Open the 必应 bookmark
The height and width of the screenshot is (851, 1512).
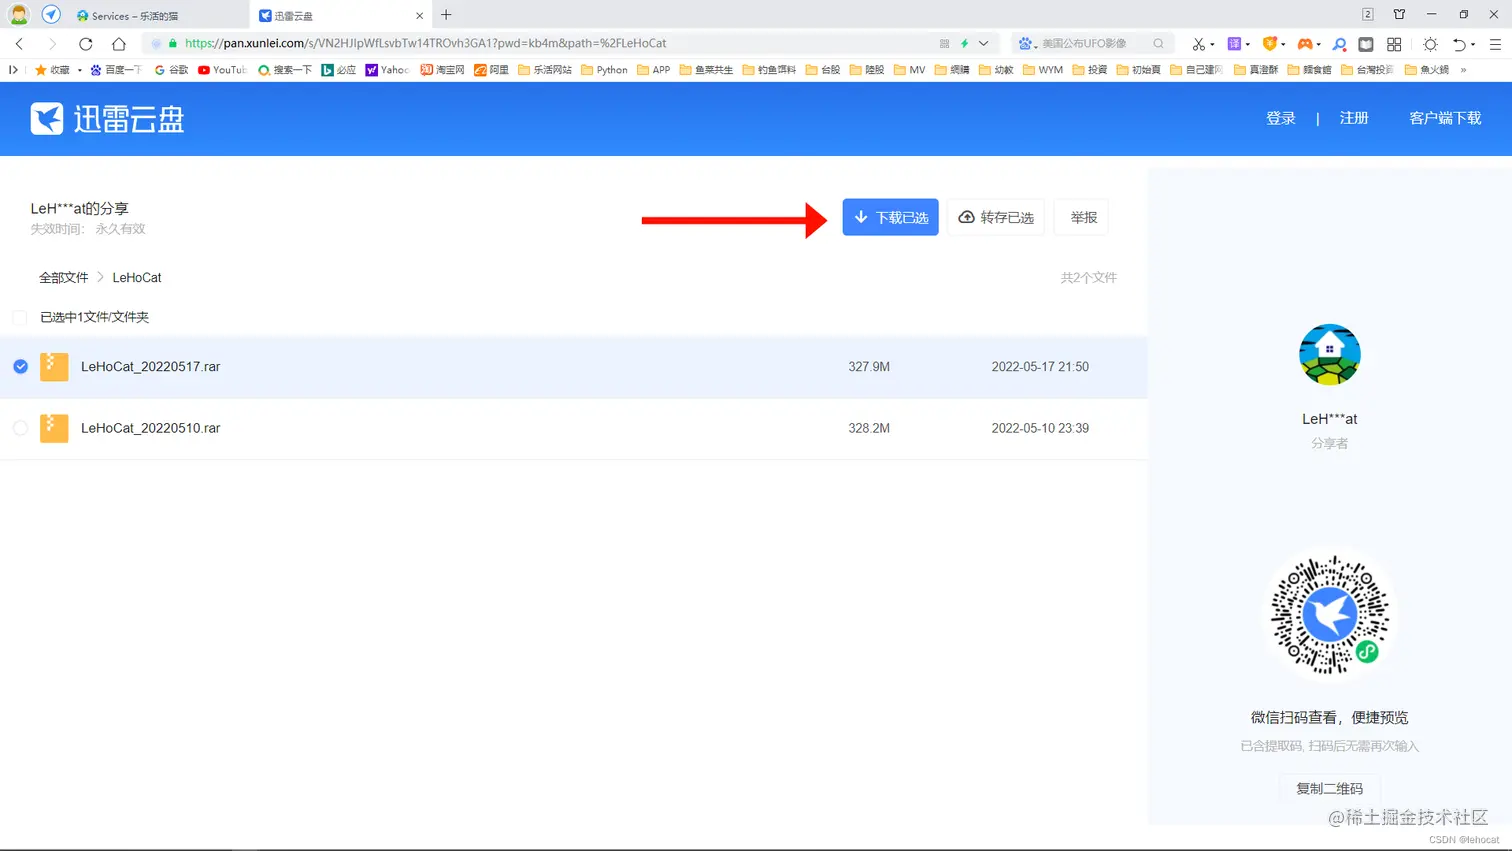[338, 70]
